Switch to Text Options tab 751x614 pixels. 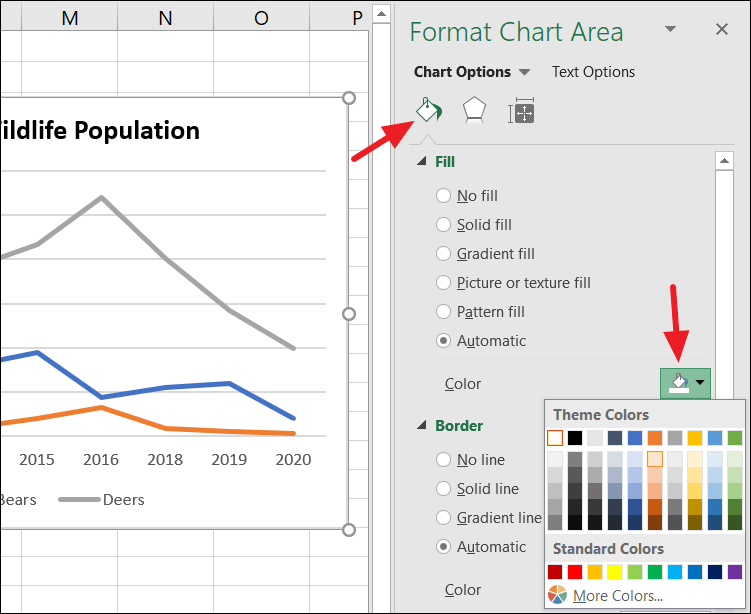click(593, 72)
